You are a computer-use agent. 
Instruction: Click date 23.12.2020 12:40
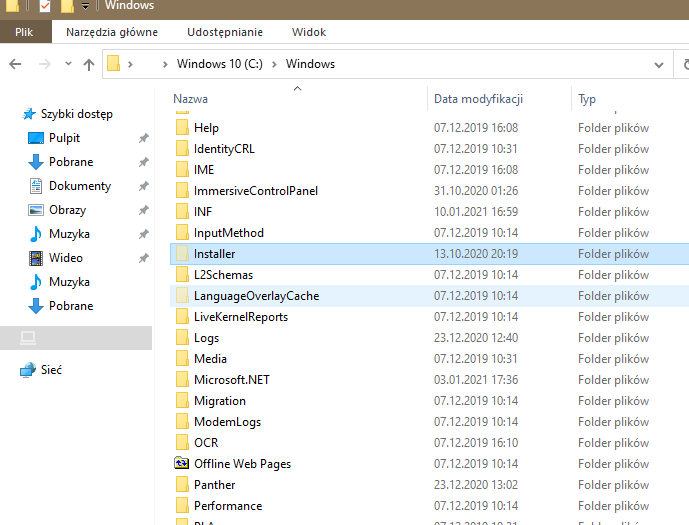[x=476, y=338]
